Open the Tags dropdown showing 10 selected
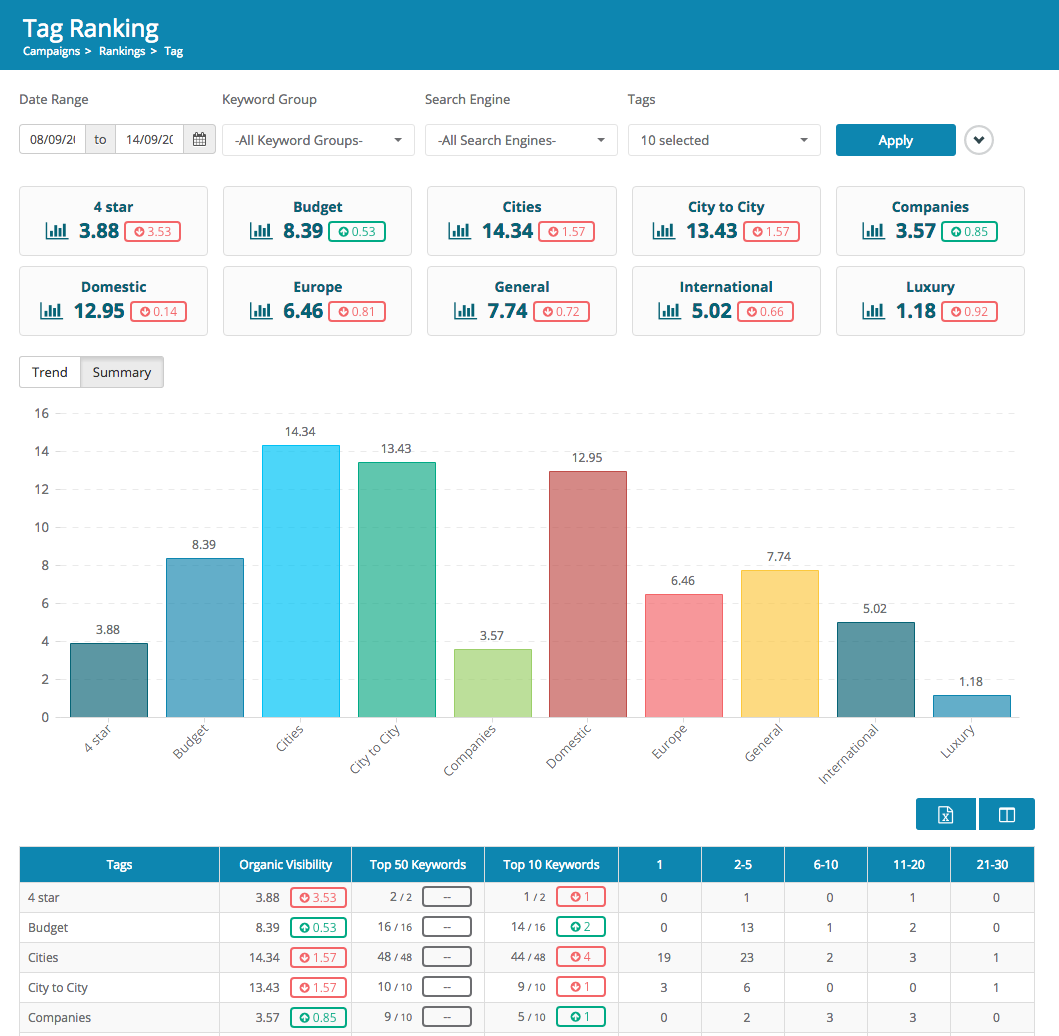 (x=724, y=140)
